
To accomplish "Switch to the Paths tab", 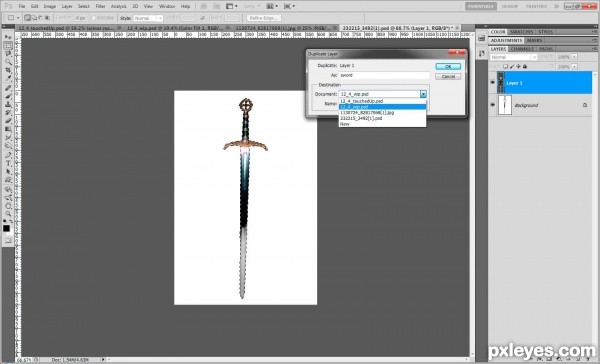I will [x=545, y=49].
